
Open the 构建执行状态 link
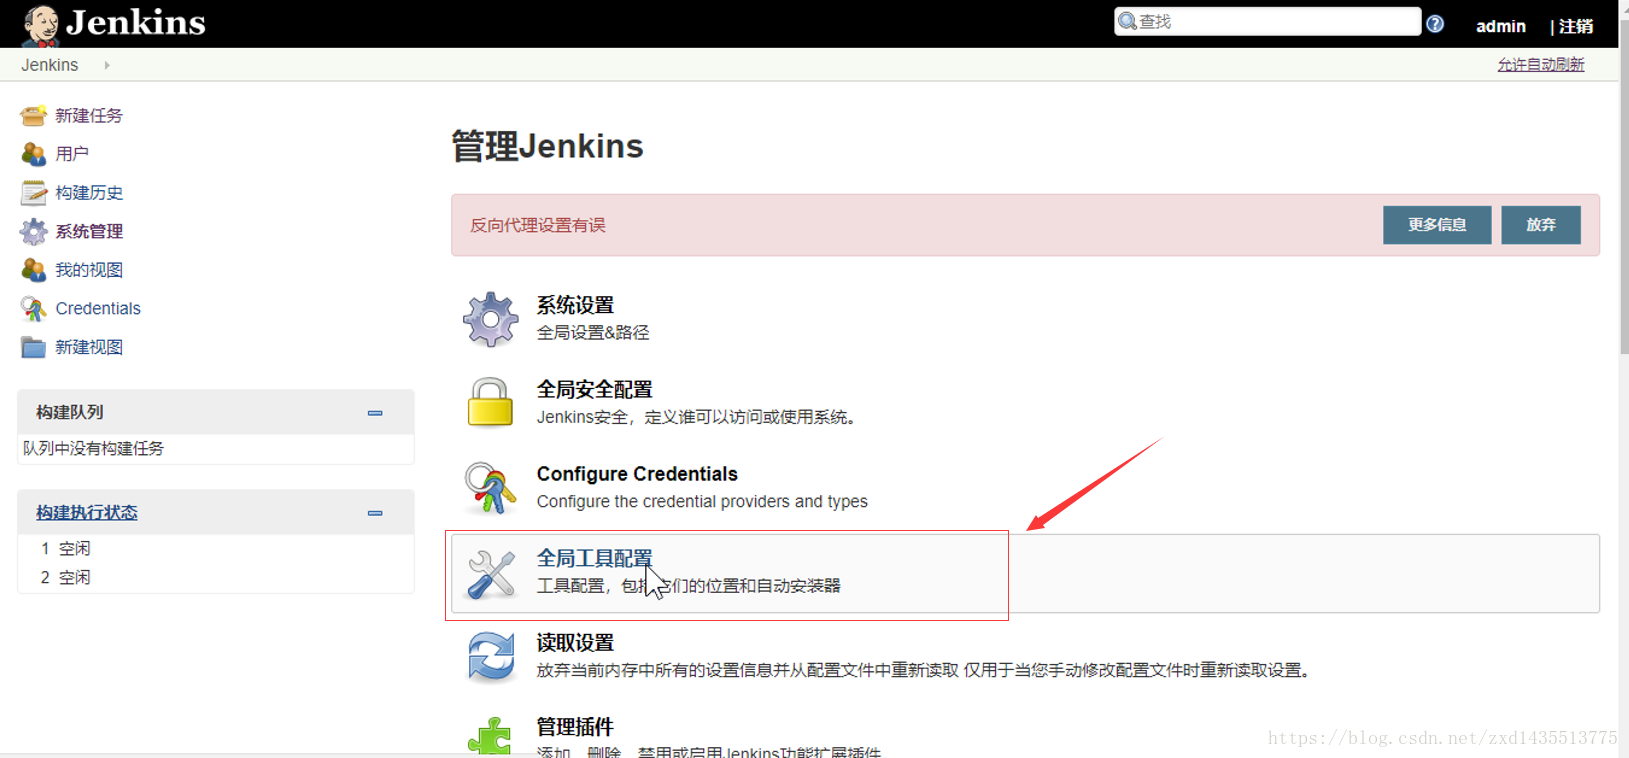87,512
